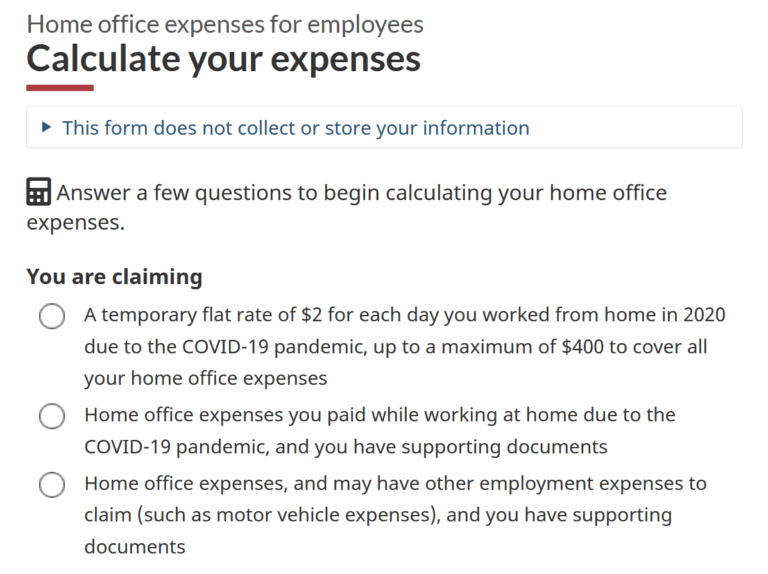Screen dimensions: 768x574
Task: Expand 'This form does not collect or store your information'
Action: (x=295, y=128)
